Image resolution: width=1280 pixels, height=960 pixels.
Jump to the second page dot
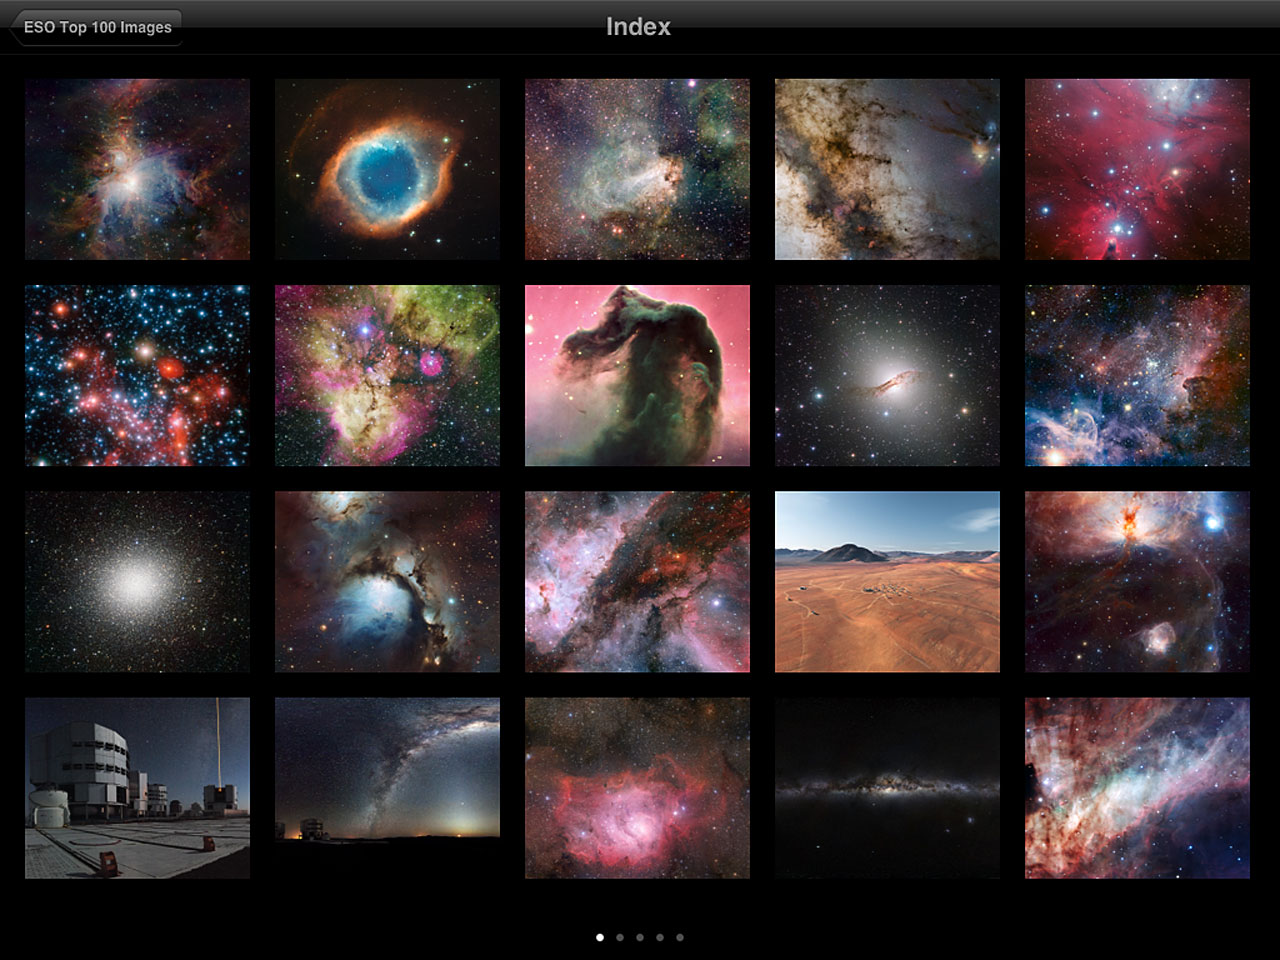pyautogui.click(x=620, y=937)
